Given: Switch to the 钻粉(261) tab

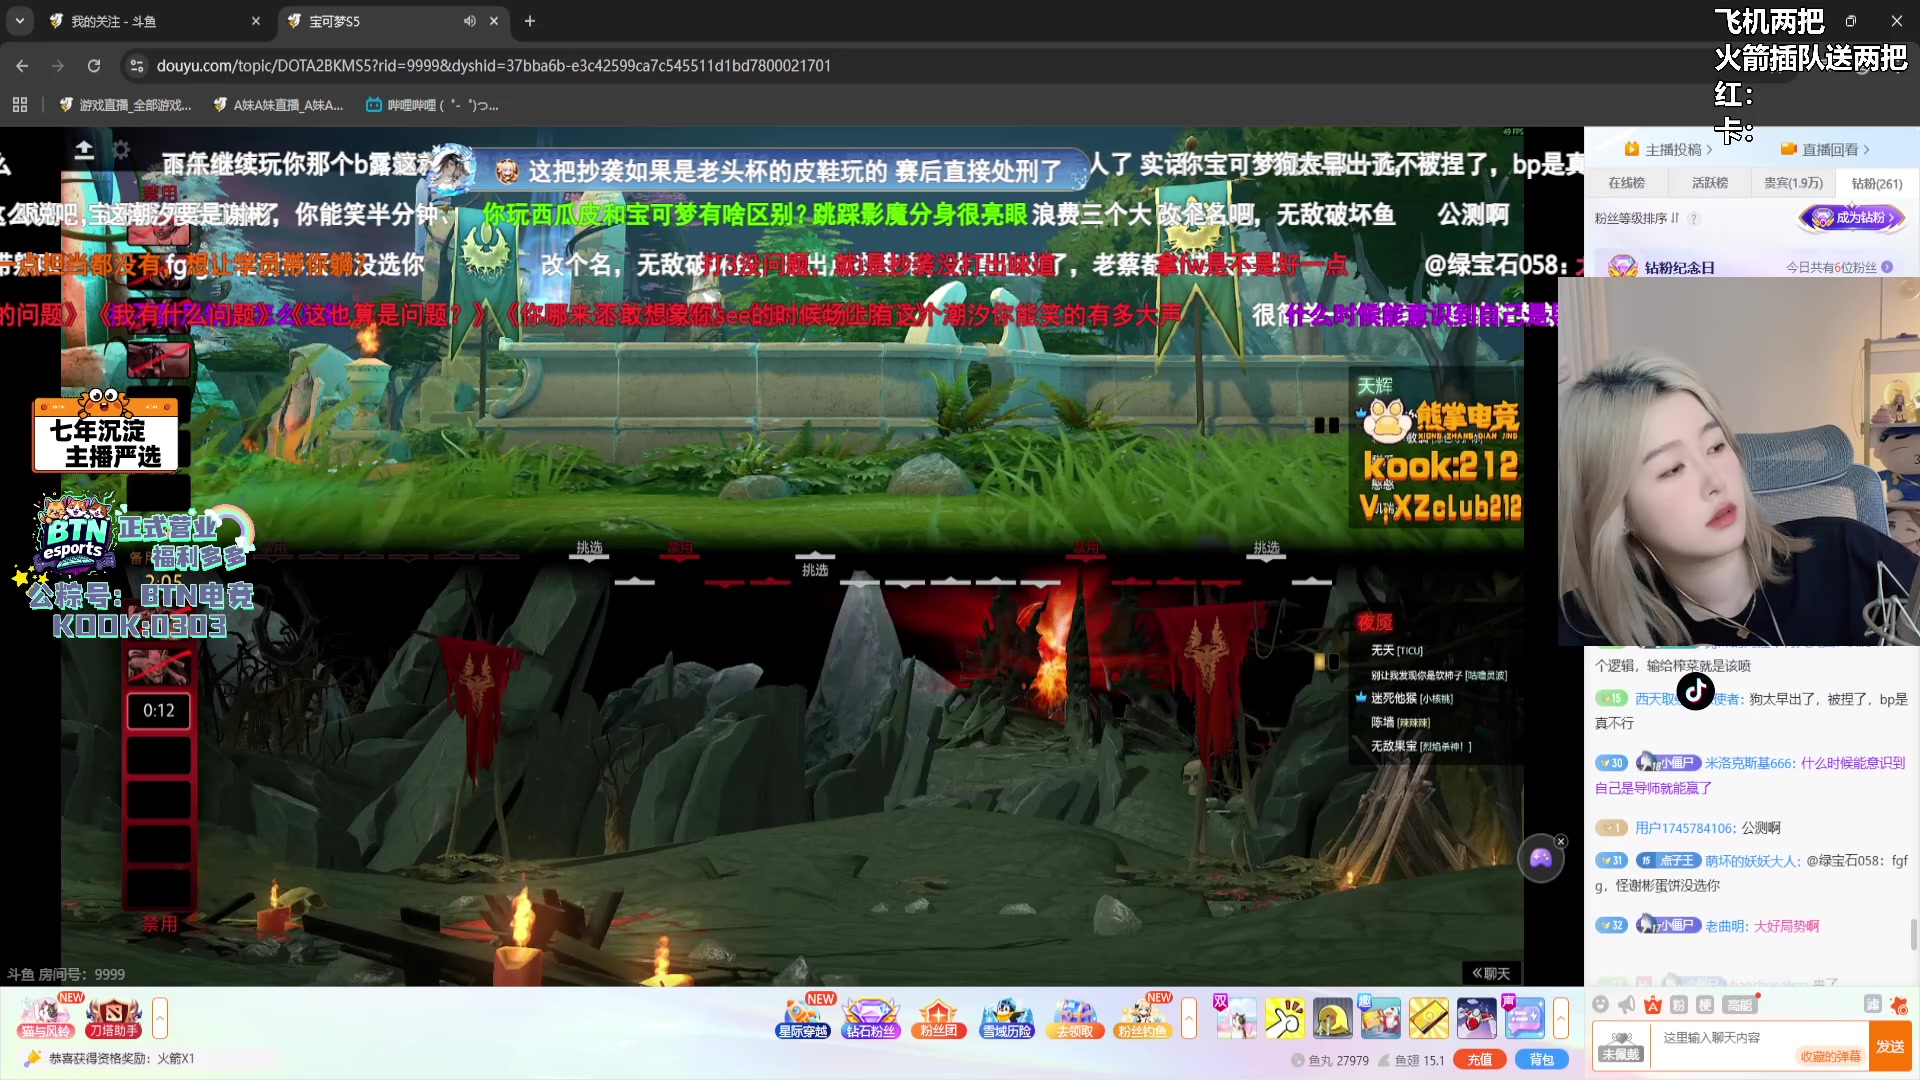Looking at the screenshot, I should pos(1876,183).
